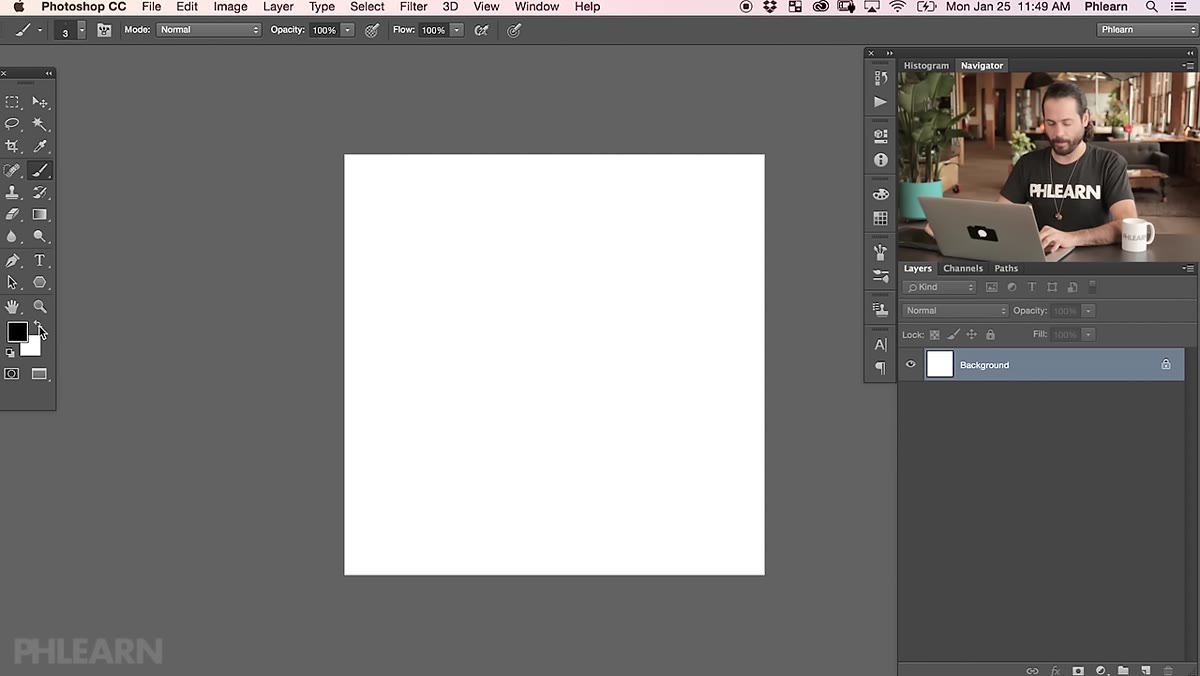Select the Brush tool in toolbox

click(x=40, y=171)
